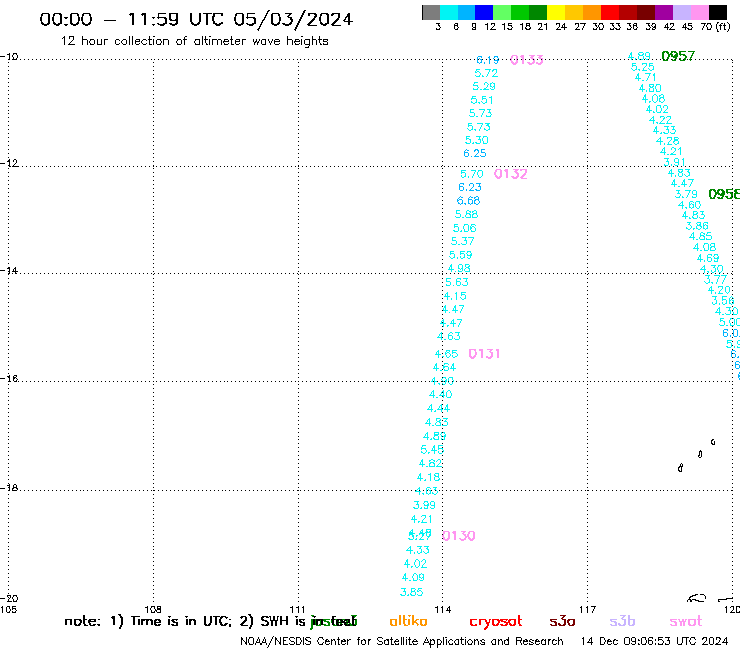Click the wave height value 6.23

click(470, 188)
